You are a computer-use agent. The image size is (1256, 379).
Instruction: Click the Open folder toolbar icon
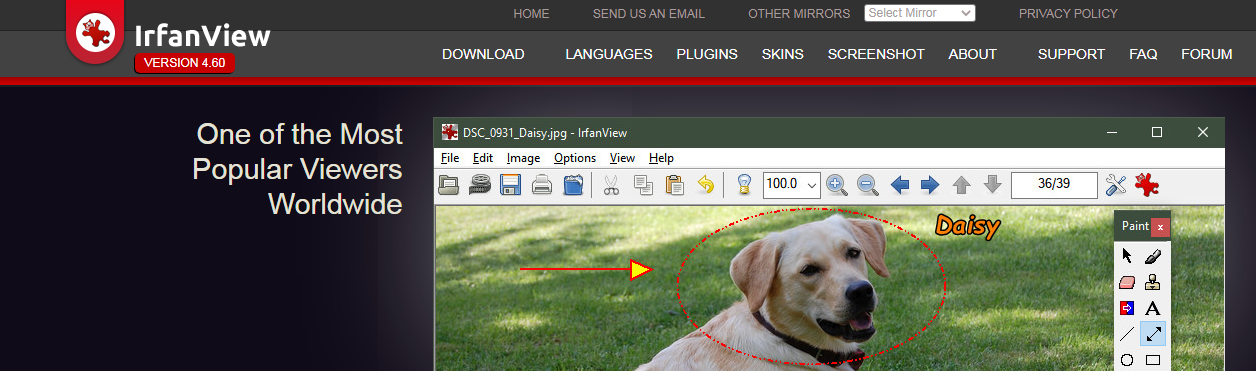[449, 184]
